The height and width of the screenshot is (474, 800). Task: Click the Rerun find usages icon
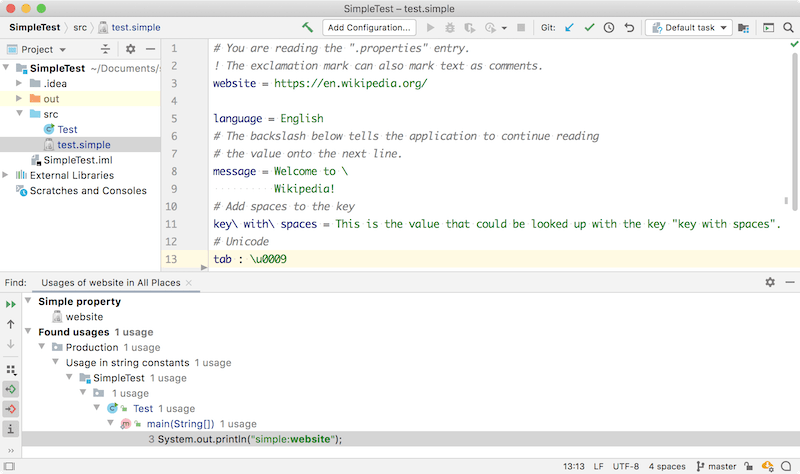click(11, 304)
